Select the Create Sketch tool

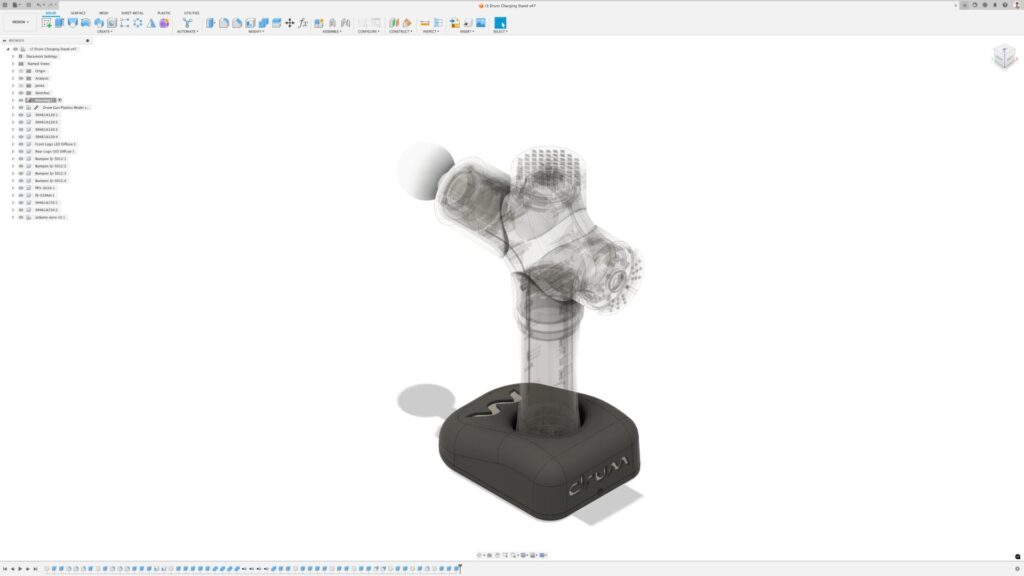point(46,23)
